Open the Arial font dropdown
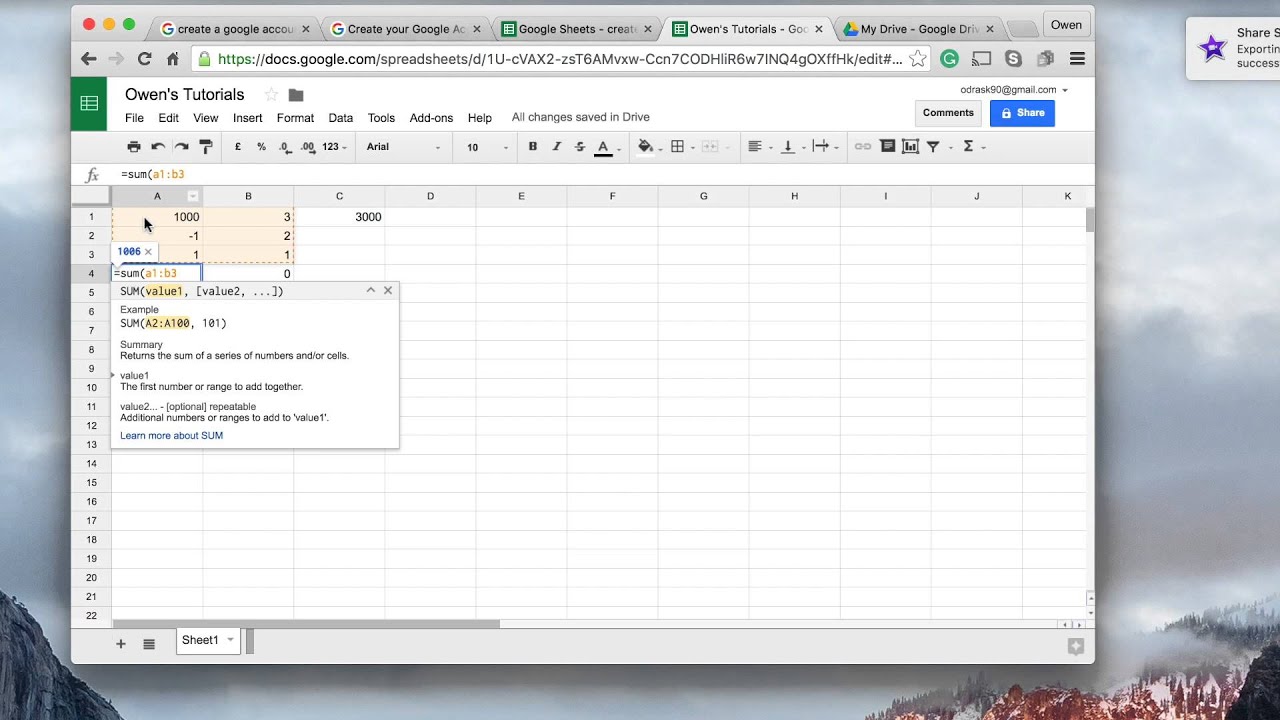 (x=403, y=147)
